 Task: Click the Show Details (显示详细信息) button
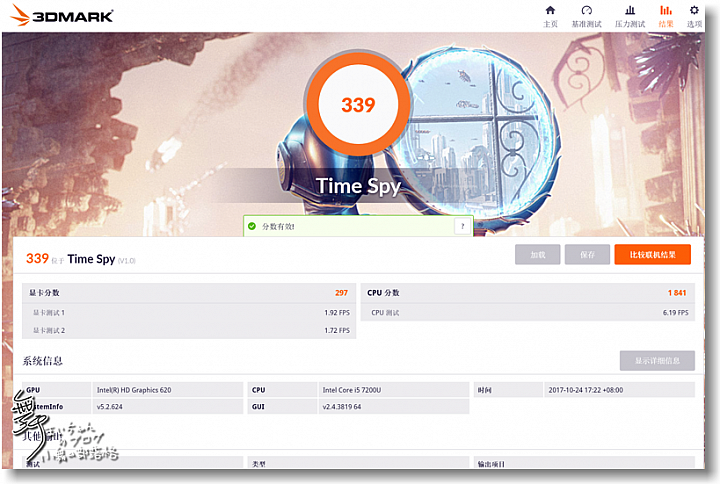(657, 360)
